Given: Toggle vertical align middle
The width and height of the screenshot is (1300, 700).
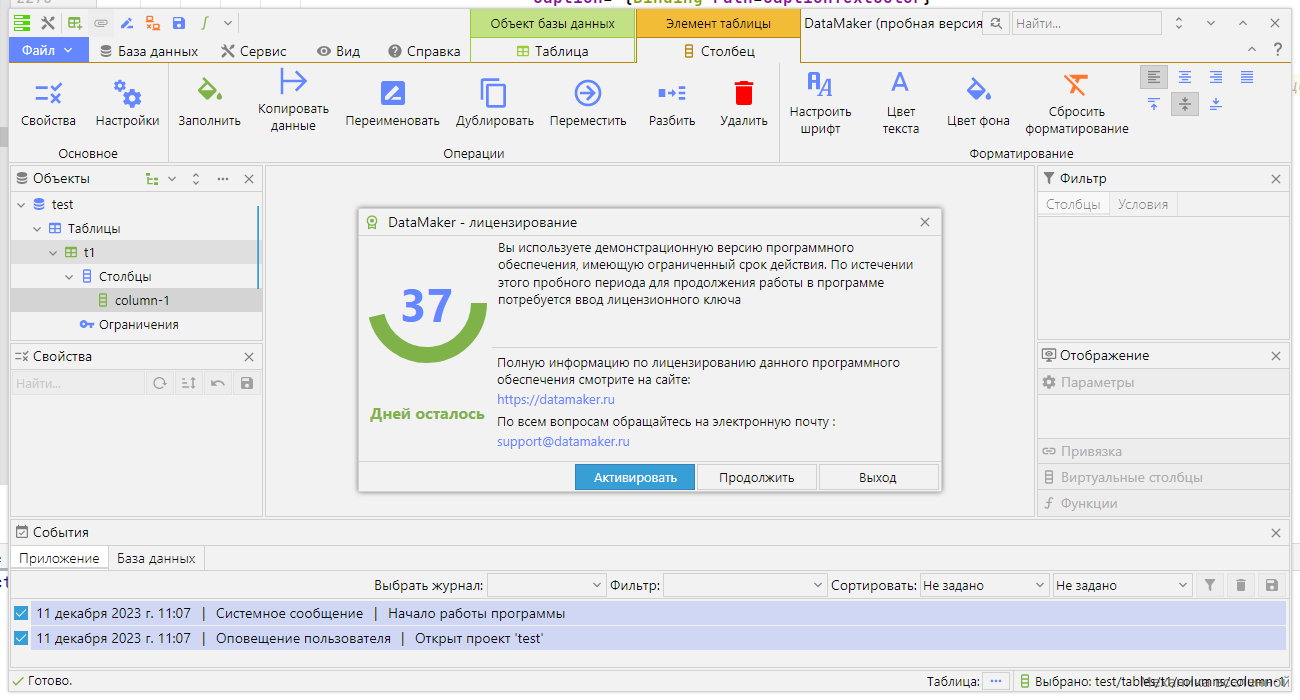Looking at the screenshot, I should [1185, 104].
